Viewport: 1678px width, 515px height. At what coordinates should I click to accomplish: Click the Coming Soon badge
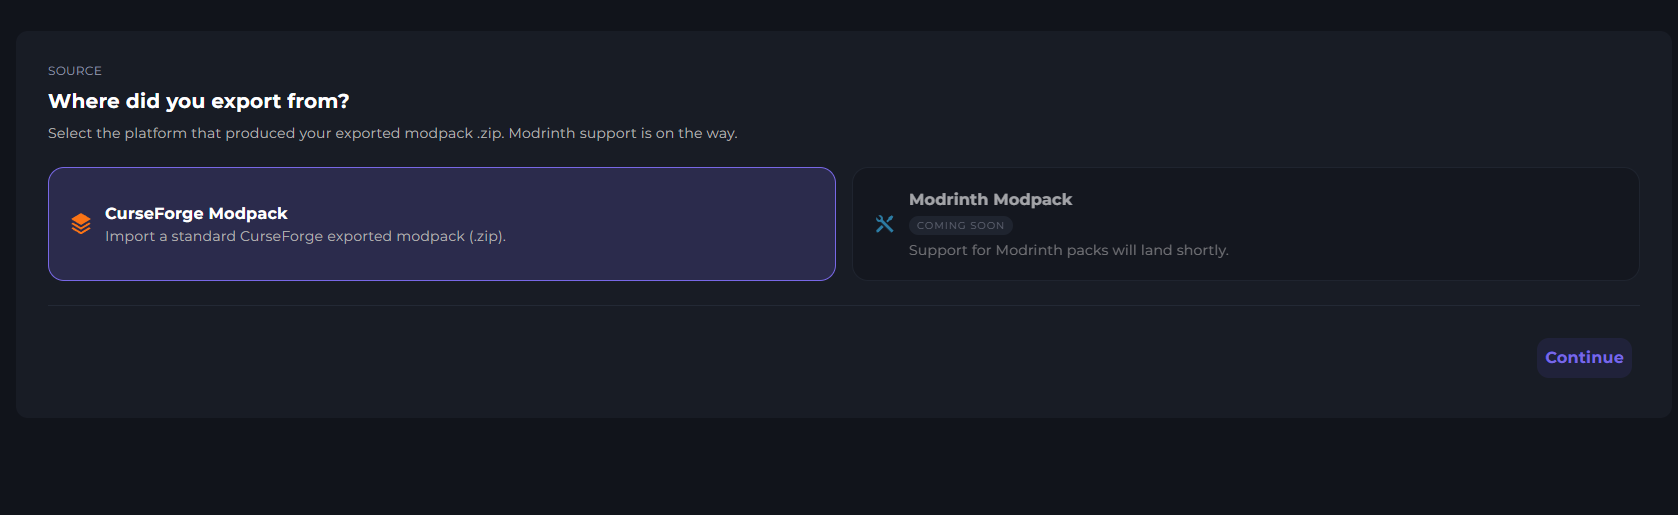(960, 226)
